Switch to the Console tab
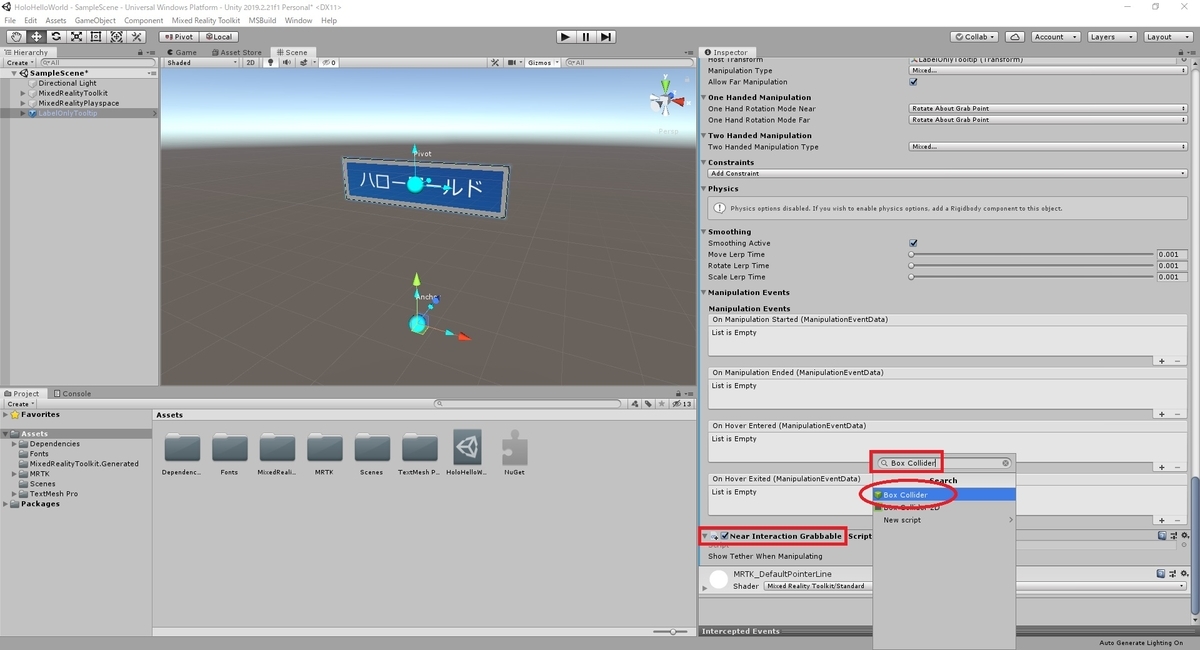 point(73,393)
